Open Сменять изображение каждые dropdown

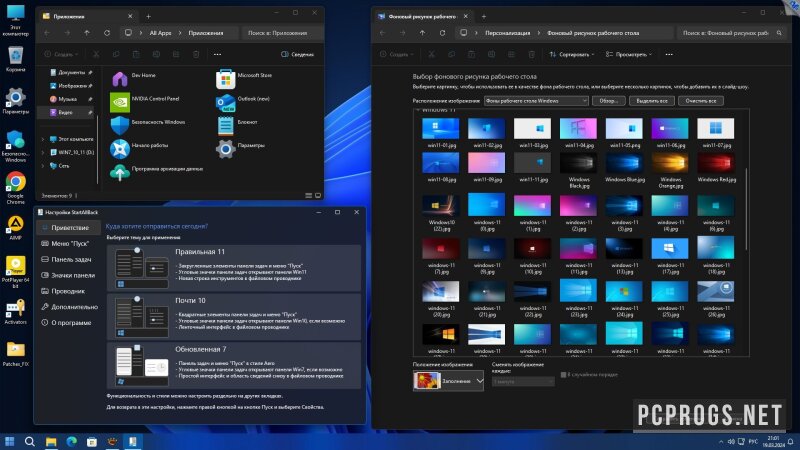tap(523, 382)
